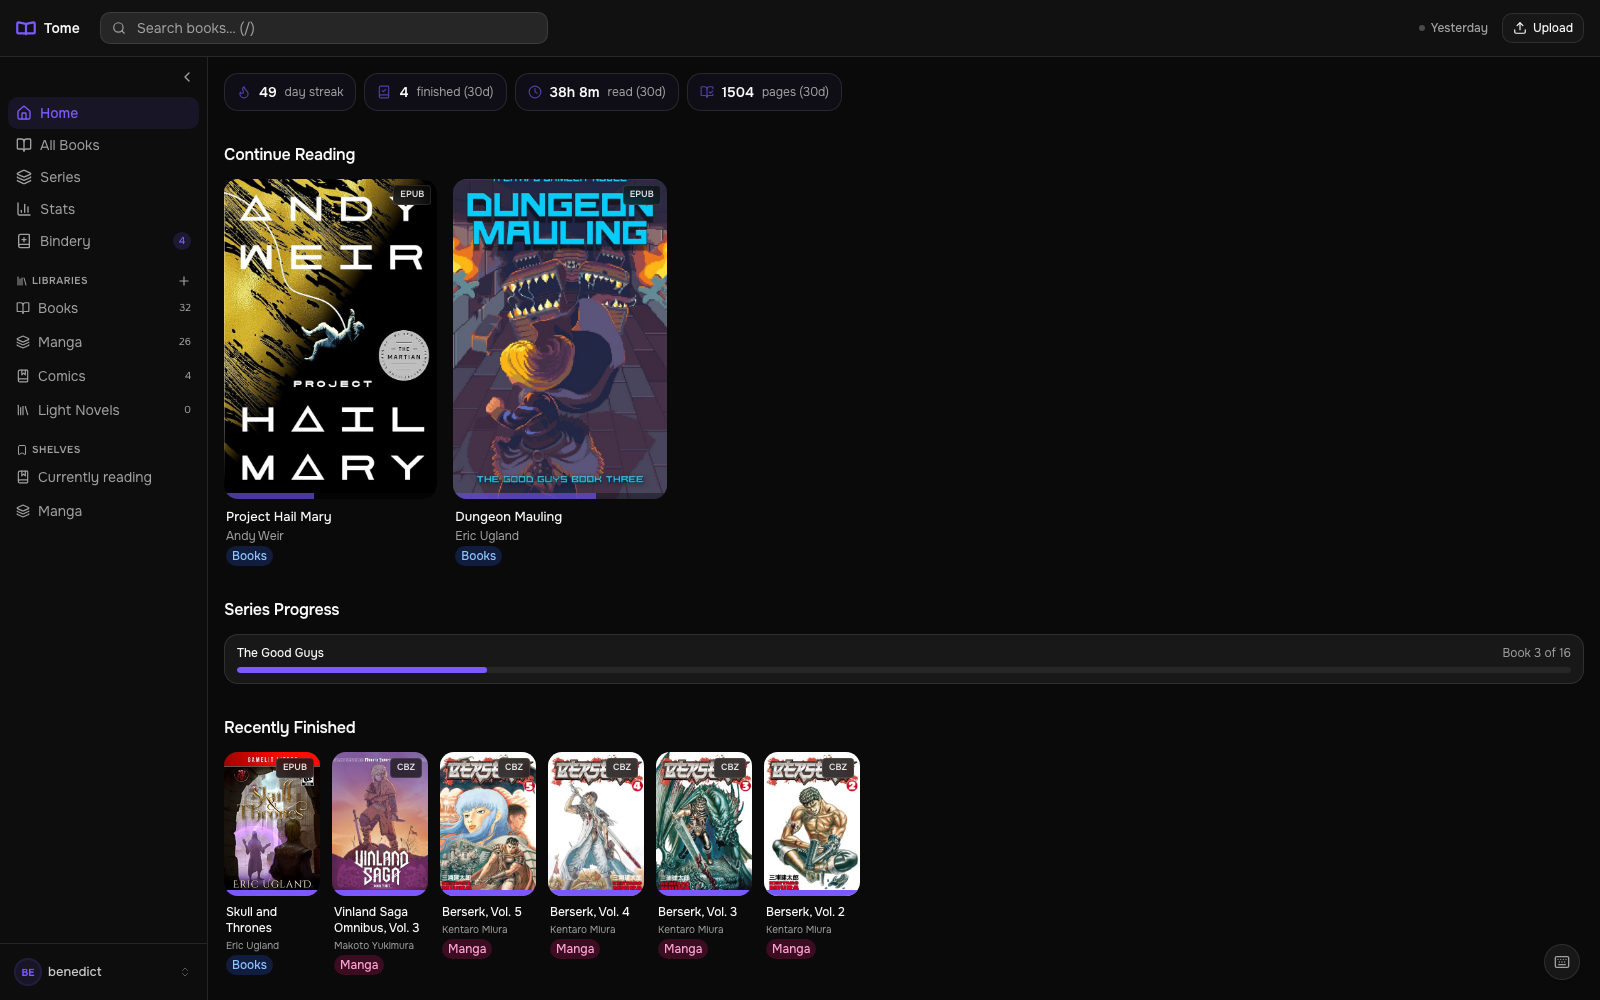Click the Currently reading shelf icon
This screenshot has height=1000, width=1600.
[x=23, y=477]
